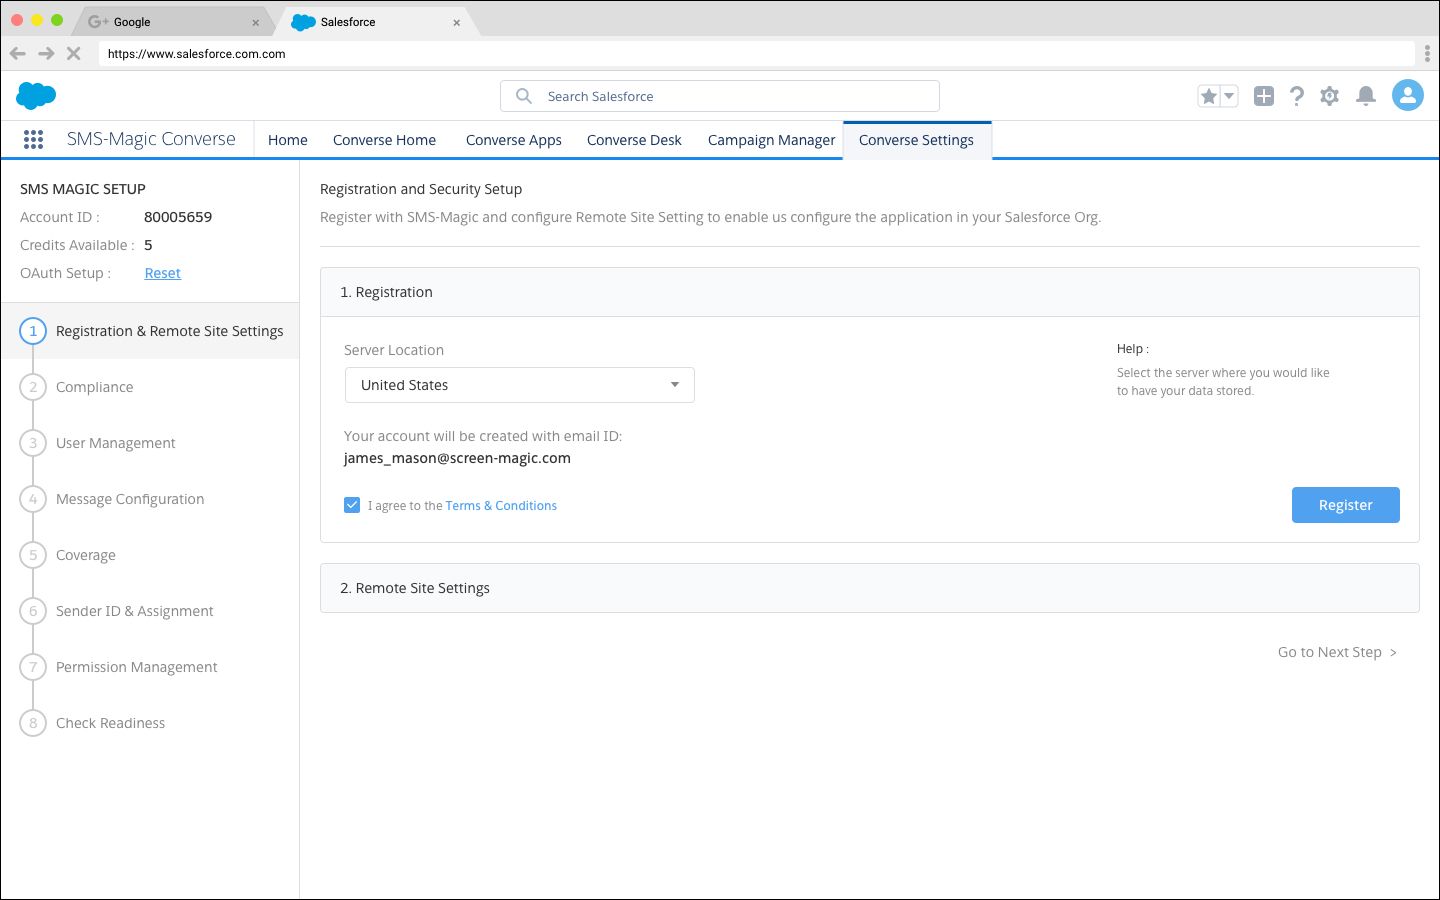Click the global actions plus icon
1440x900 pixels.
tap(1264, 96)
